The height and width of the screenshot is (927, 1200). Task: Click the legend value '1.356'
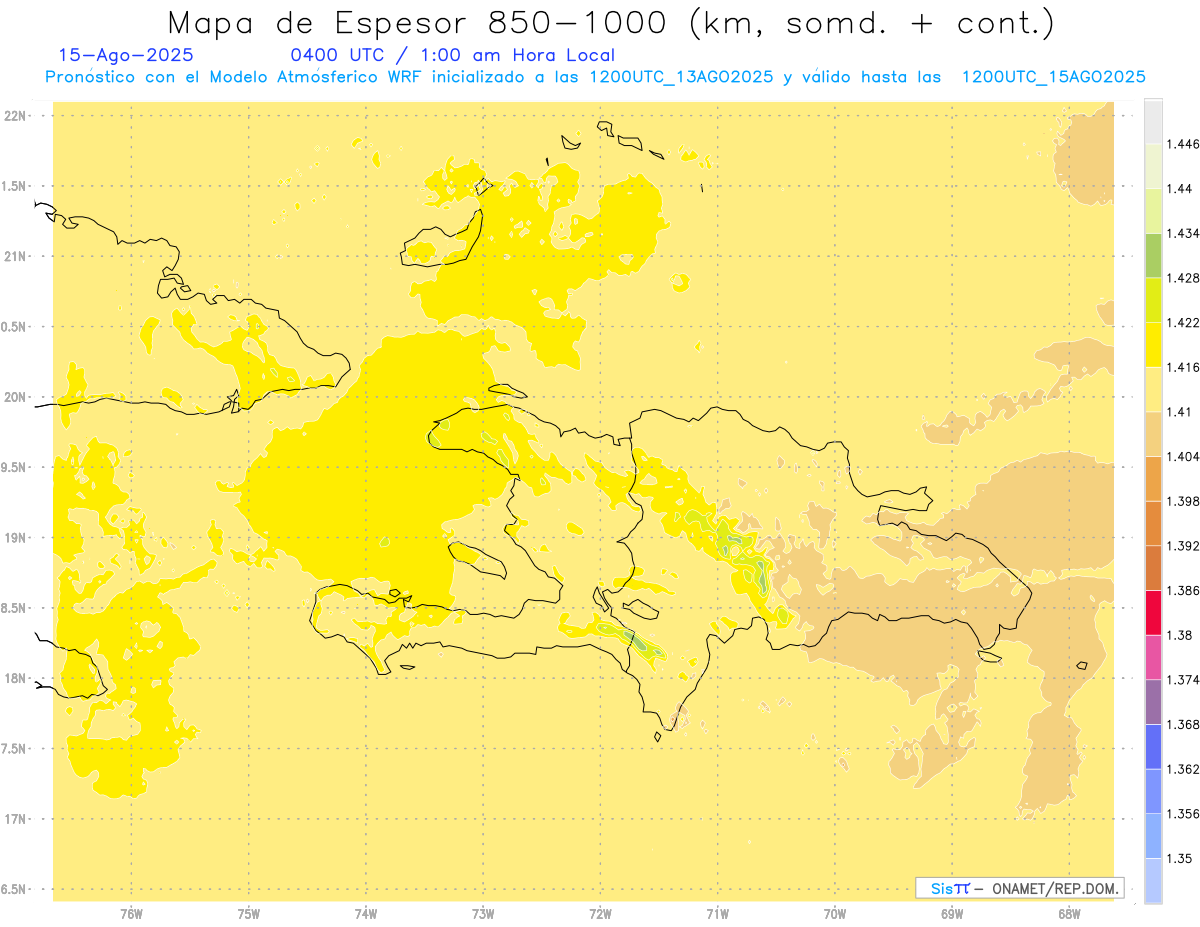tap(1182, 814)
